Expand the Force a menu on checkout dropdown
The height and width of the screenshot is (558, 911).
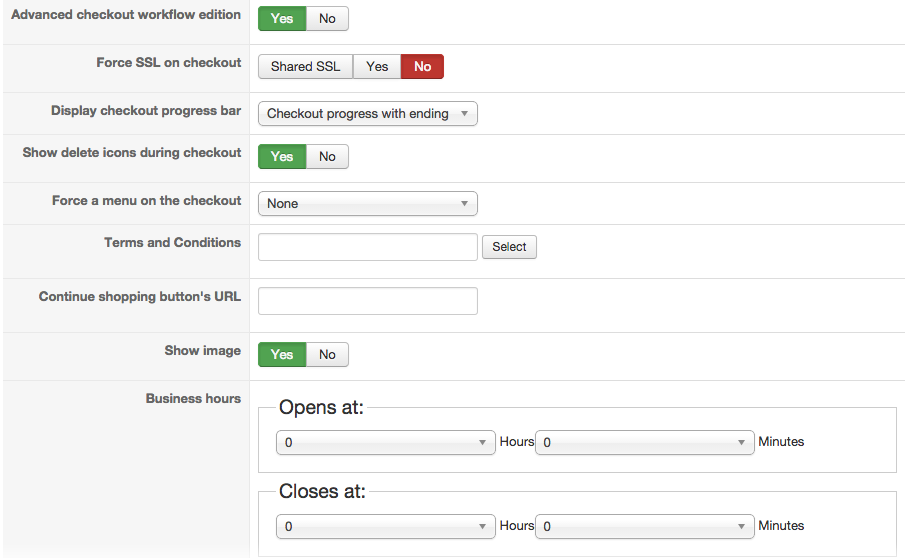pyautogui.click(x=367, y=204)
